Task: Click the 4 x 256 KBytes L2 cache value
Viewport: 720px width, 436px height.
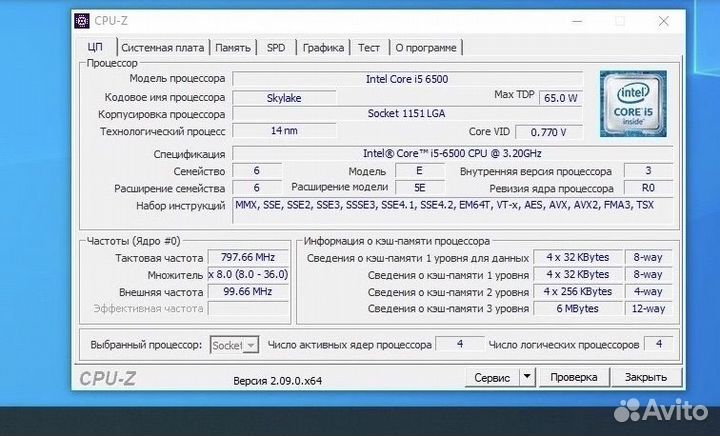Action: [x=578, y=291]
